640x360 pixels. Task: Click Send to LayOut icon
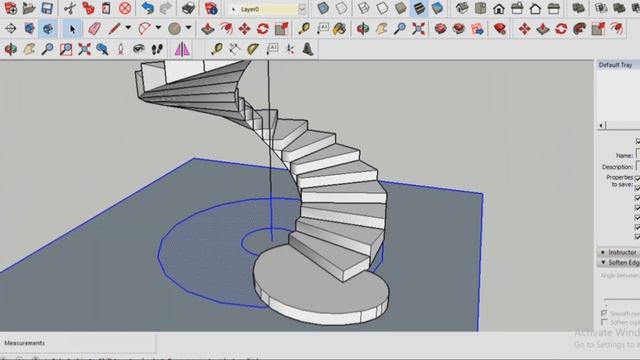coord(477,29)
